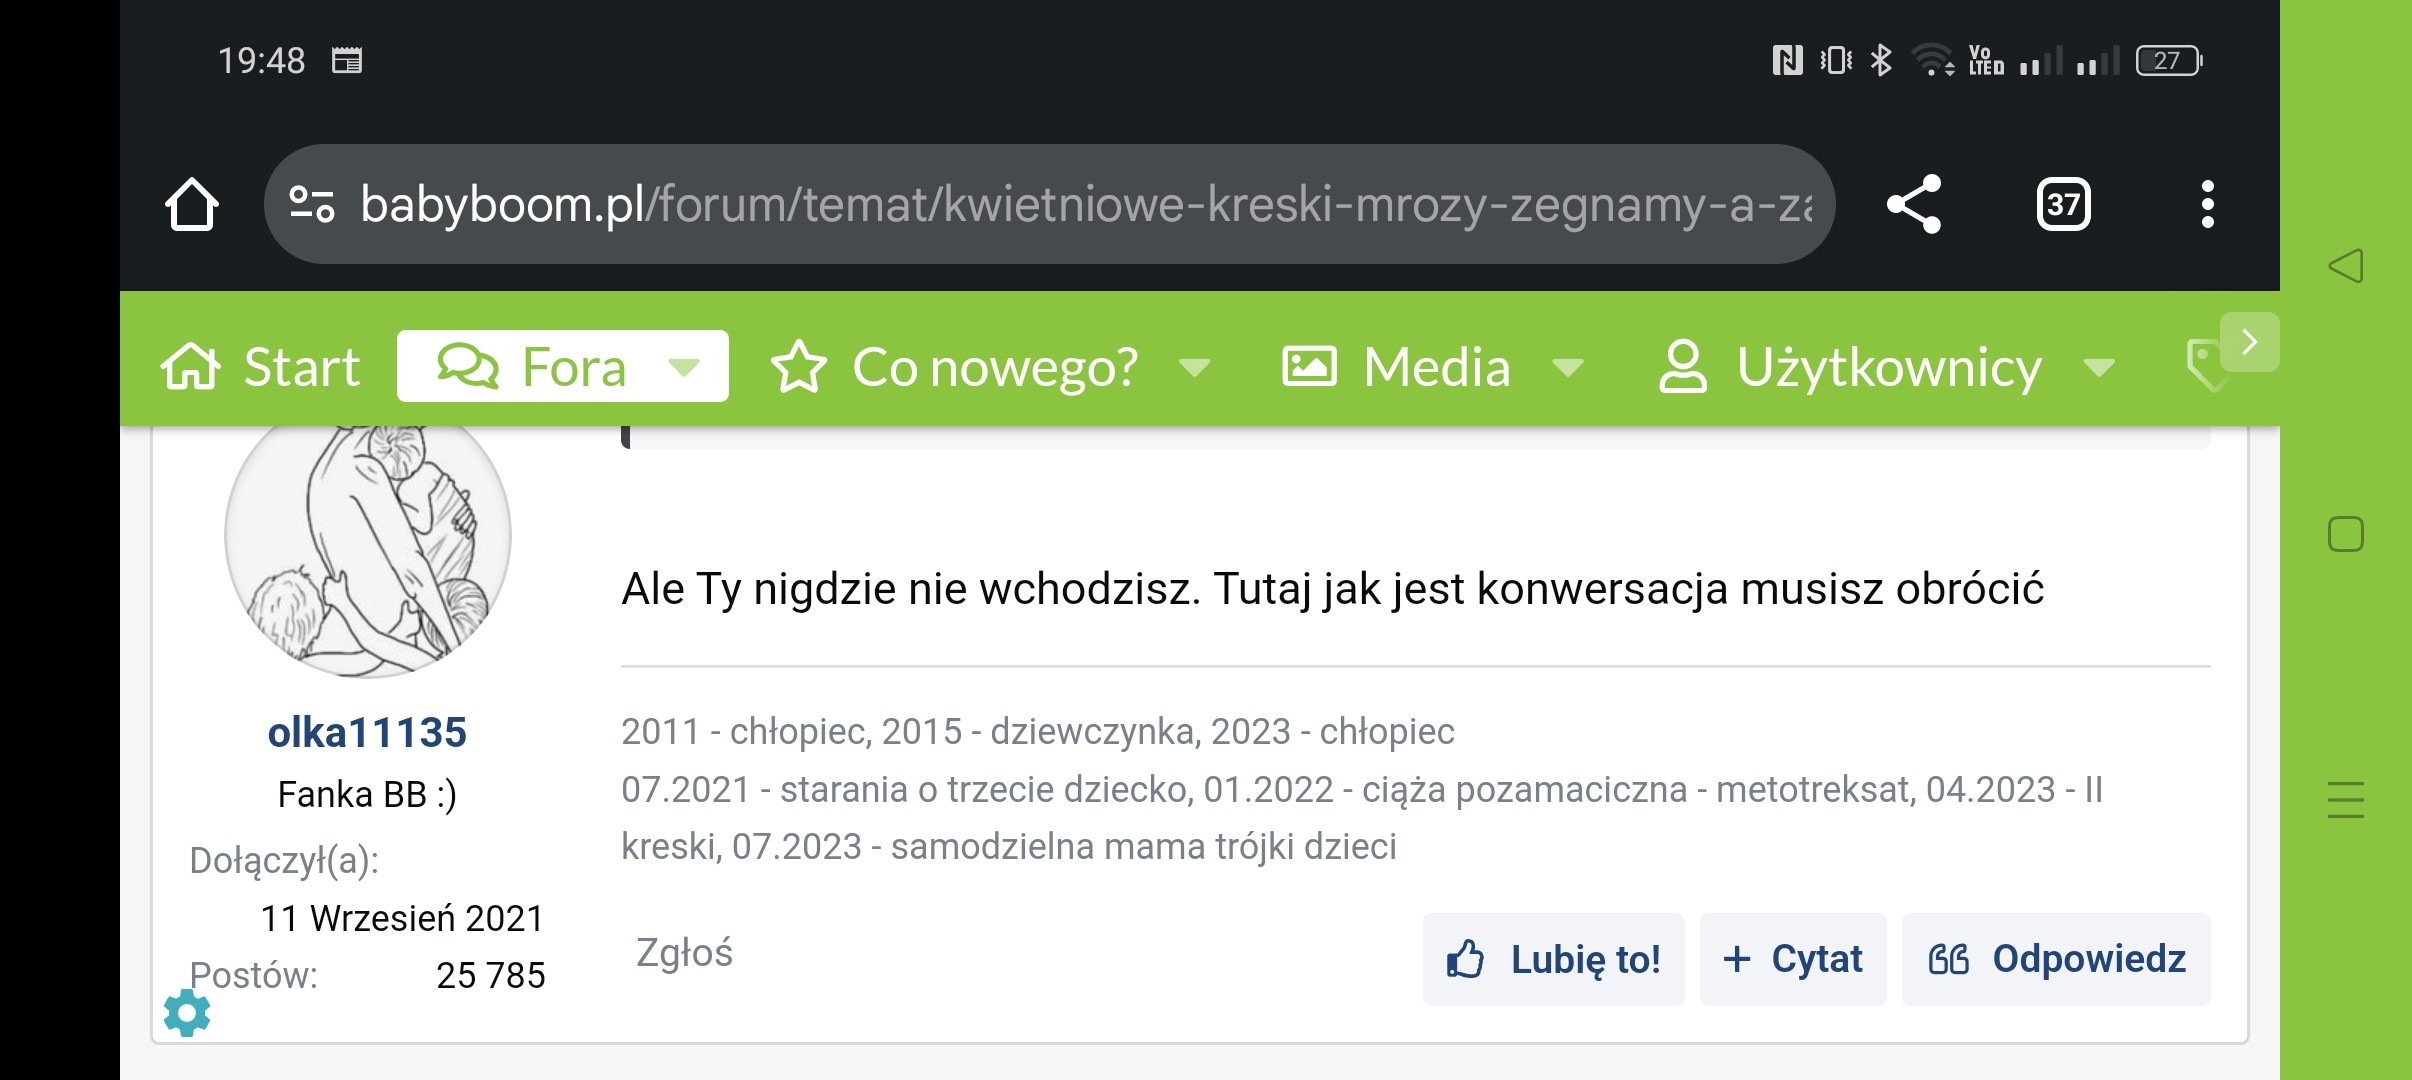Open the browser three-dot menu
2412x1080 pixels.
click(x=2207, y=205)
